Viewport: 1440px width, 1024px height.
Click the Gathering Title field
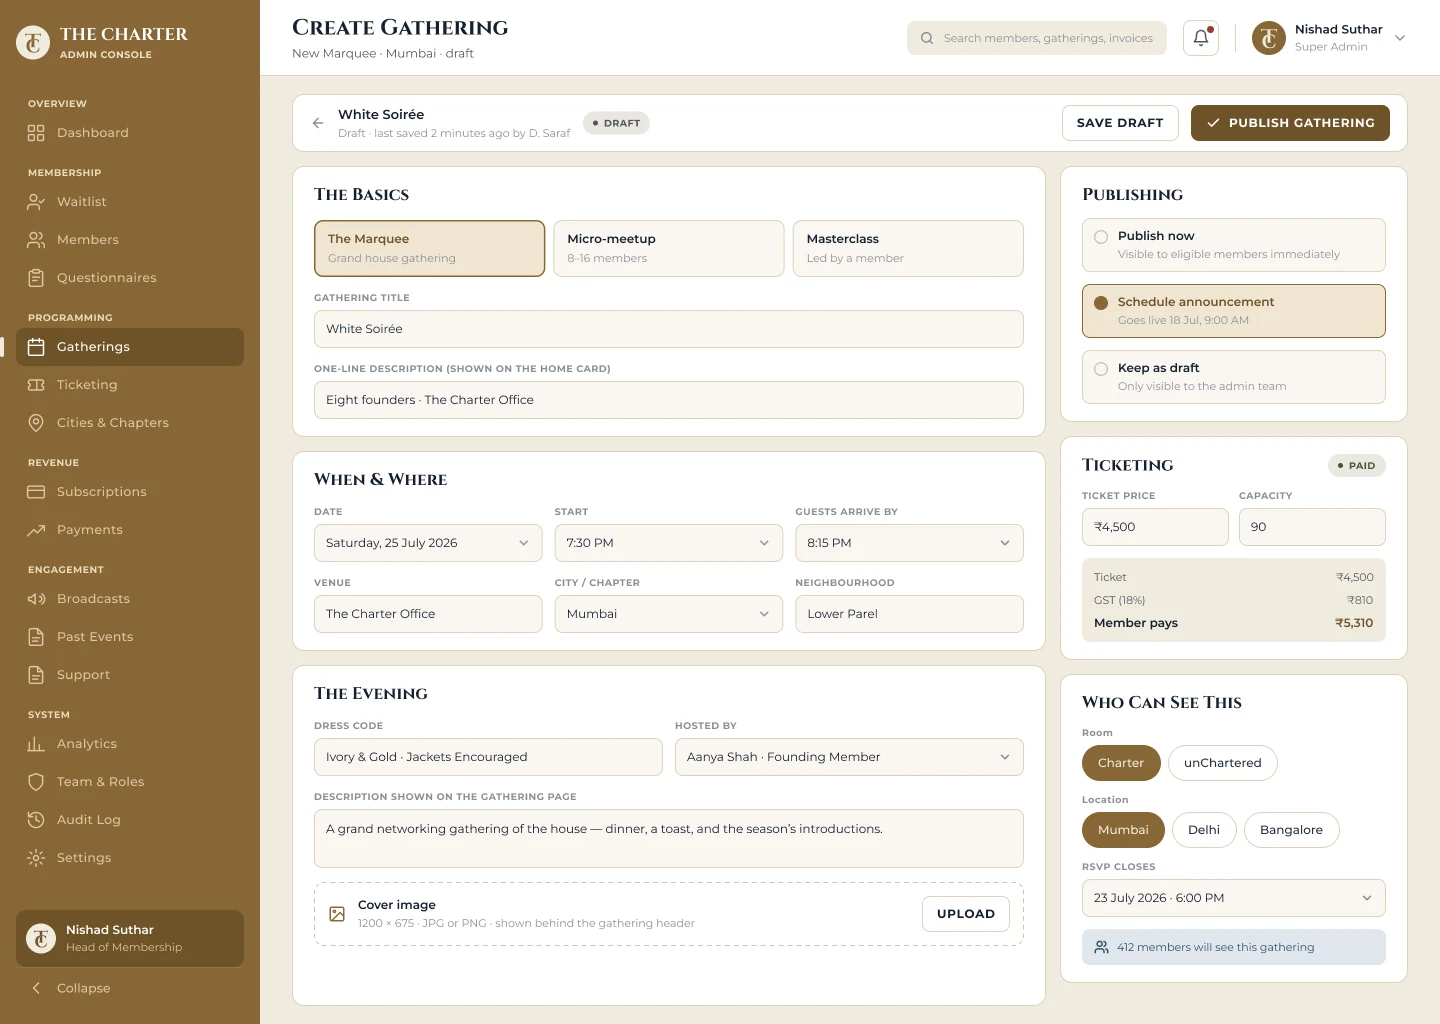point(669,329)
